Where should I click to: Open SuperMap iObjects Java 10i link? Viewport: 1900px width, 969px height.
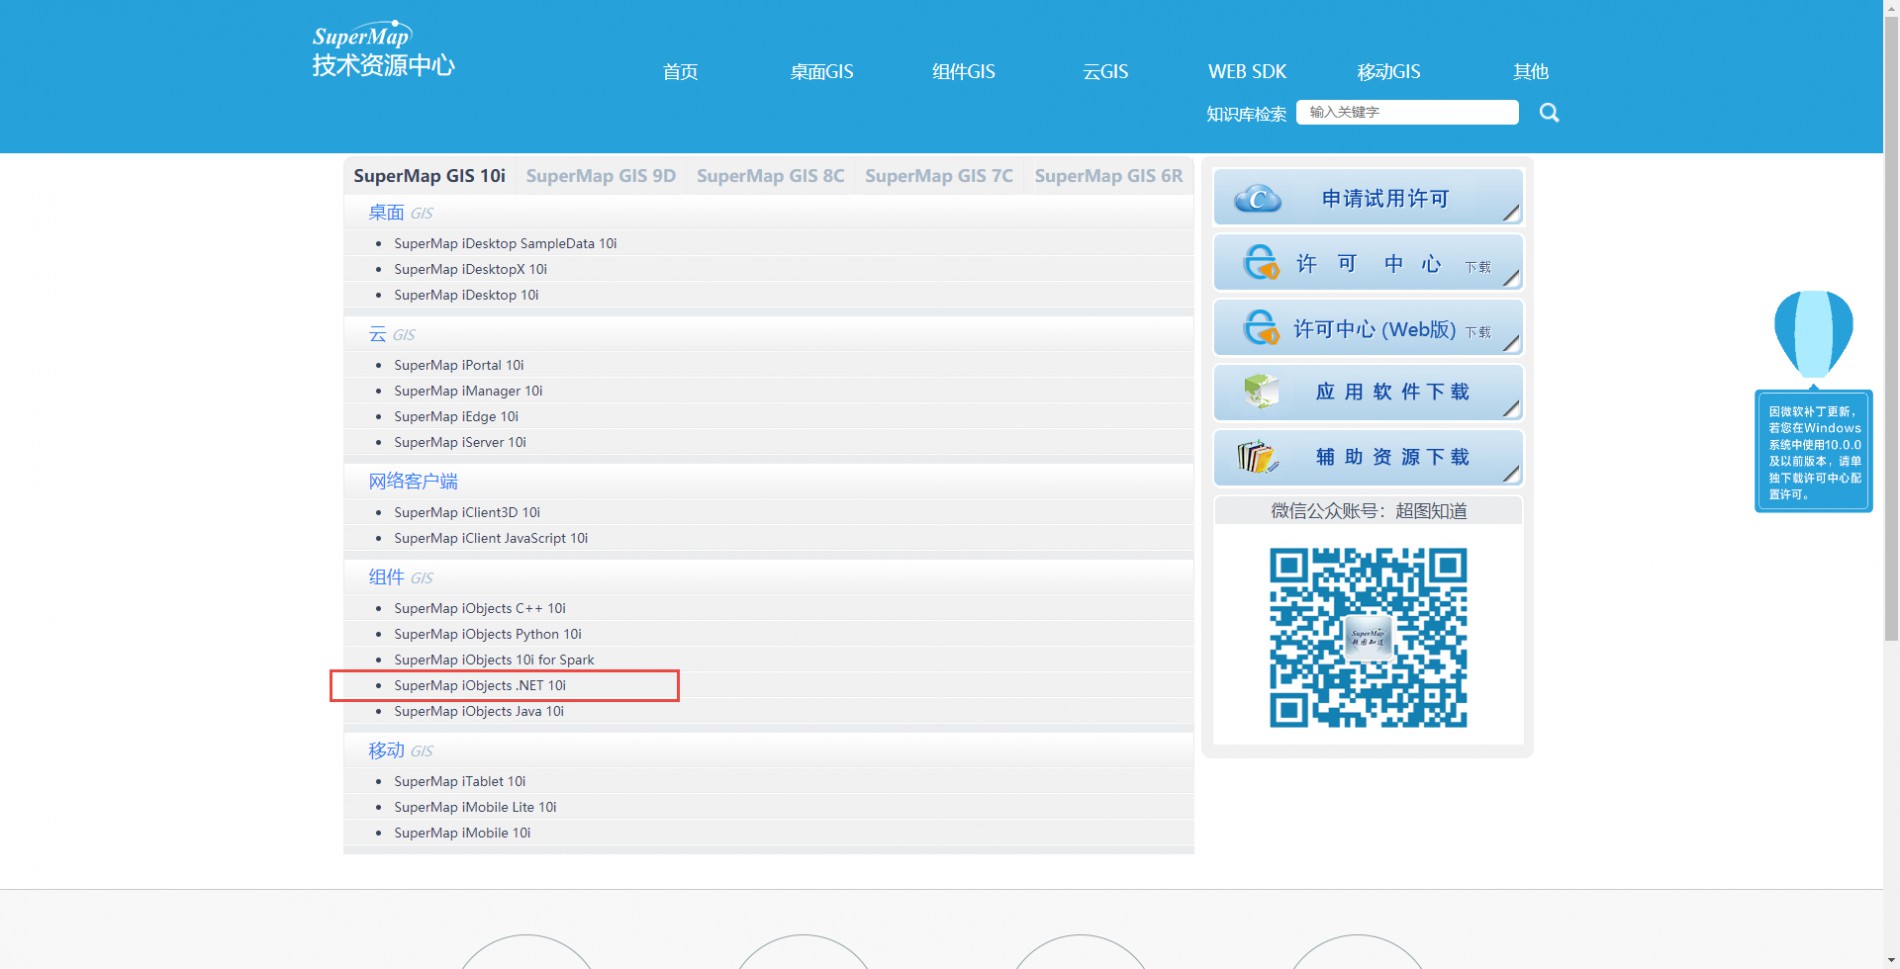click(479, 711)
